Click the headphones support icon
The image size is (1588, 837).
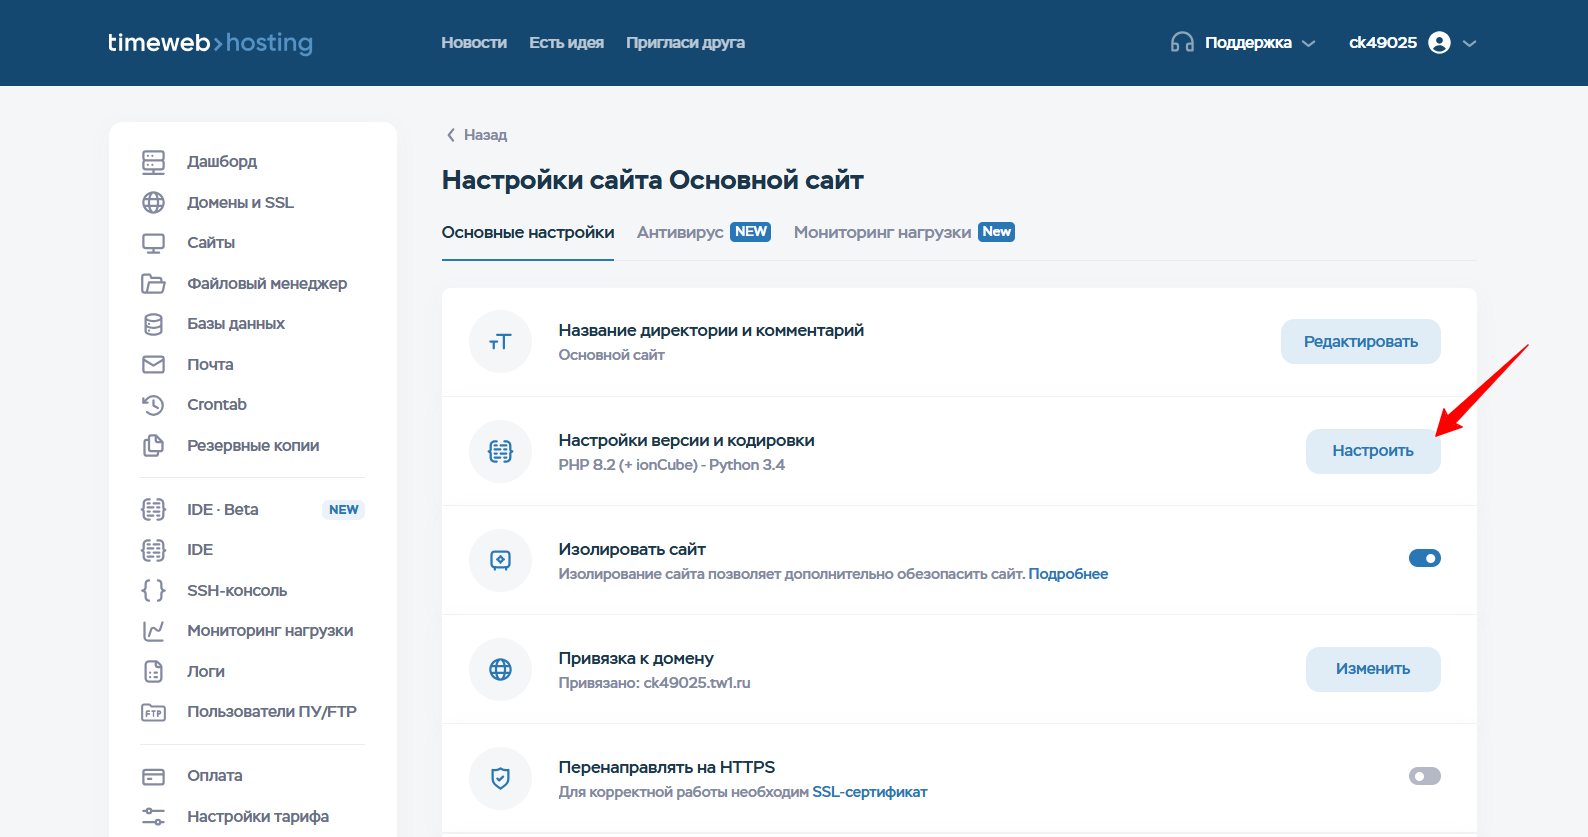[1182, 43]
